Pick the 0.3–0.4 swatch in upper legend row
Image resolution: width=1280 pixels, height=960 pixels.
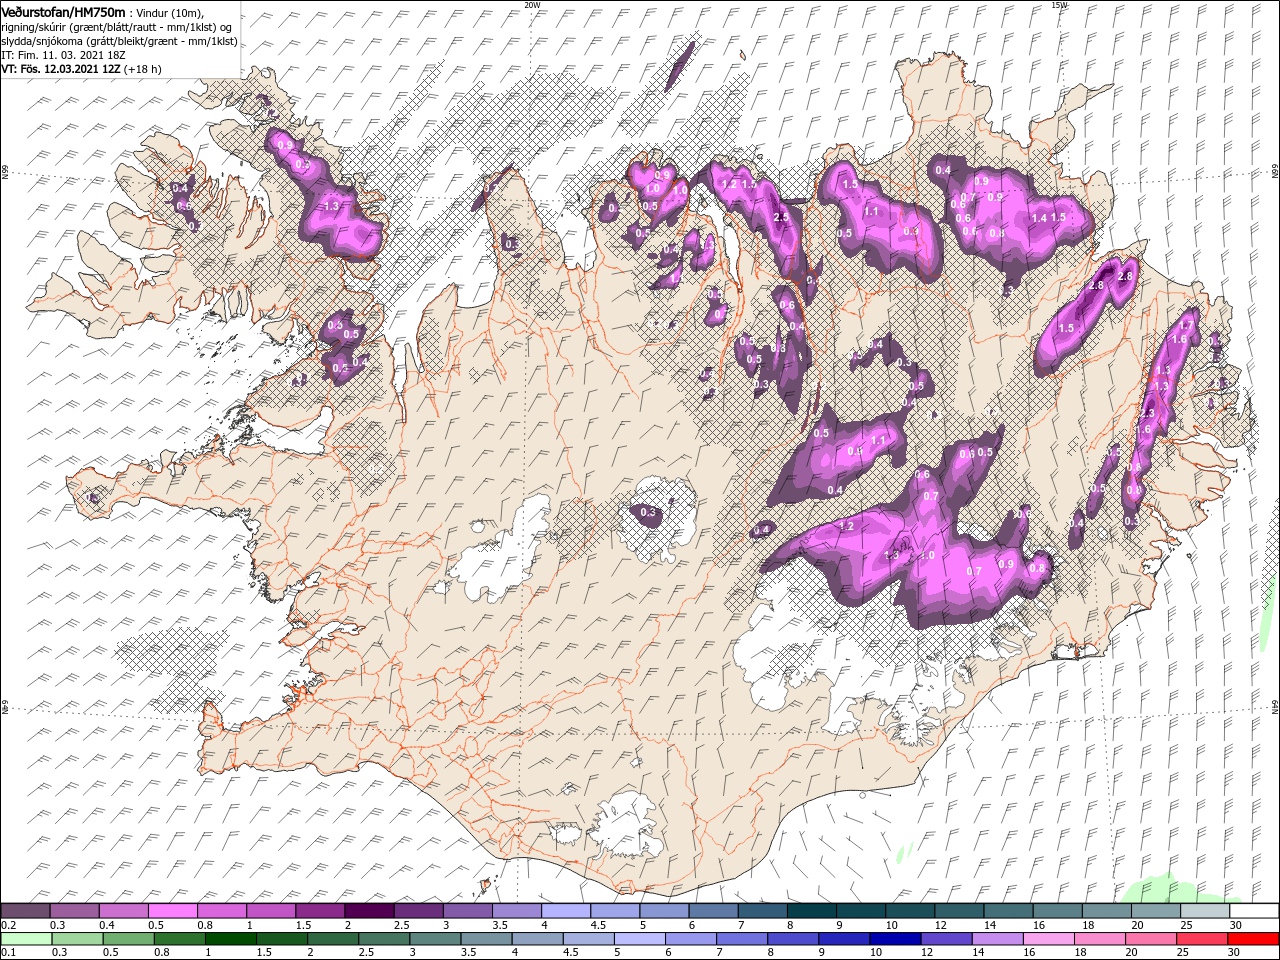pyautogui.click(x=75, y=911)
